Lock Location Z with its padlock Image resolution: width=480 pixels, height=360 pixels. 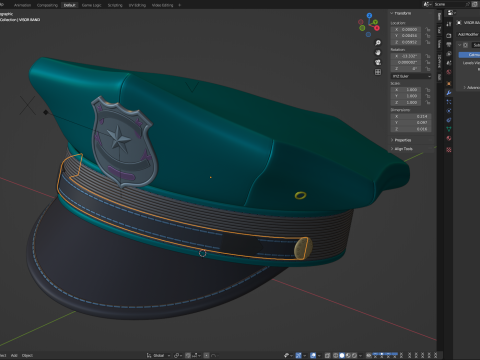click(428, 42)
